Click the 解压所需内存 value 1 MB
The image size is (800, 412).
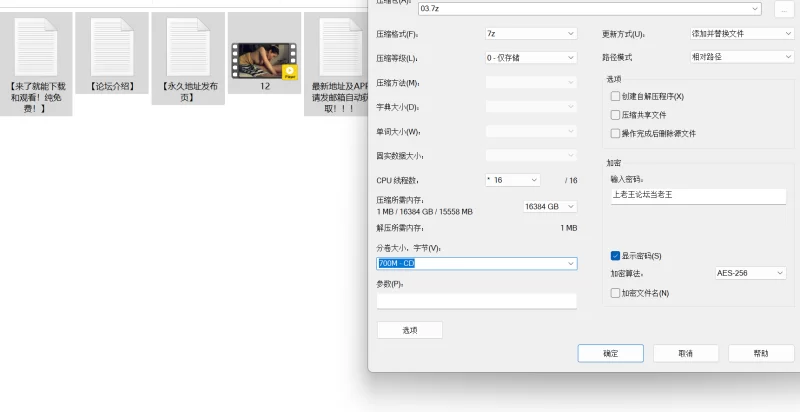[x=568, y=228]
